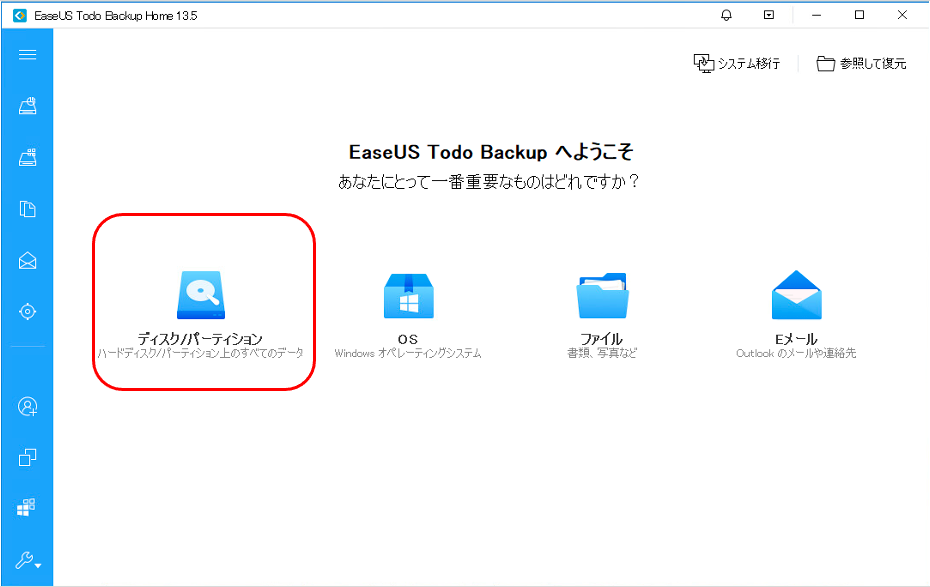Maximize the EaseUS Todo Backup window
This screenshot has height=587, width=930.
(859, 15)
